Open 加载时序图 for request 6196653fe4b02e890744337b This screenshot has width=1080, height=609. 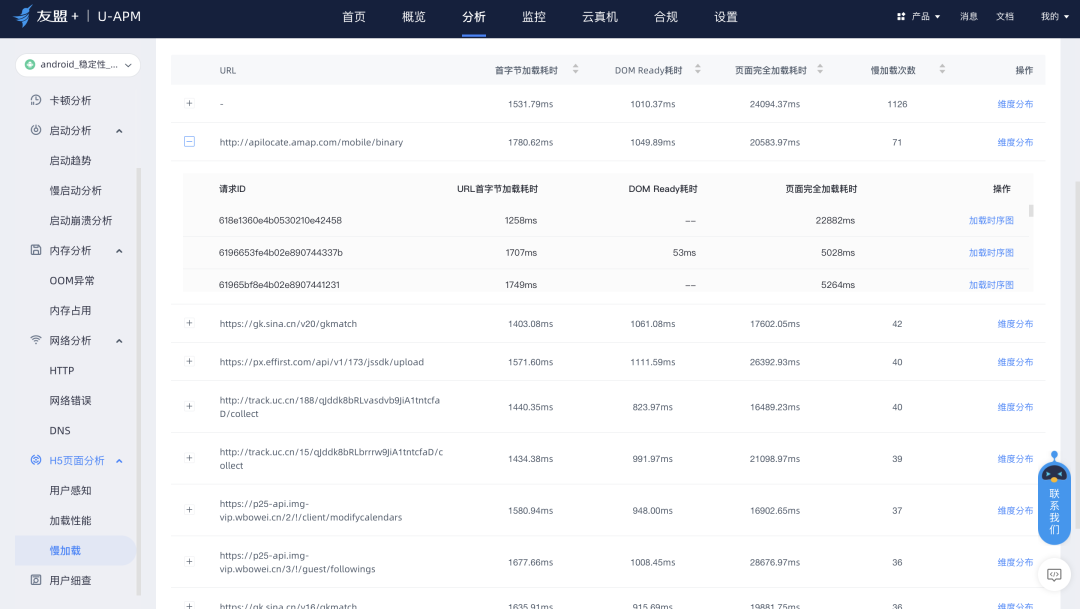[991, 253]
